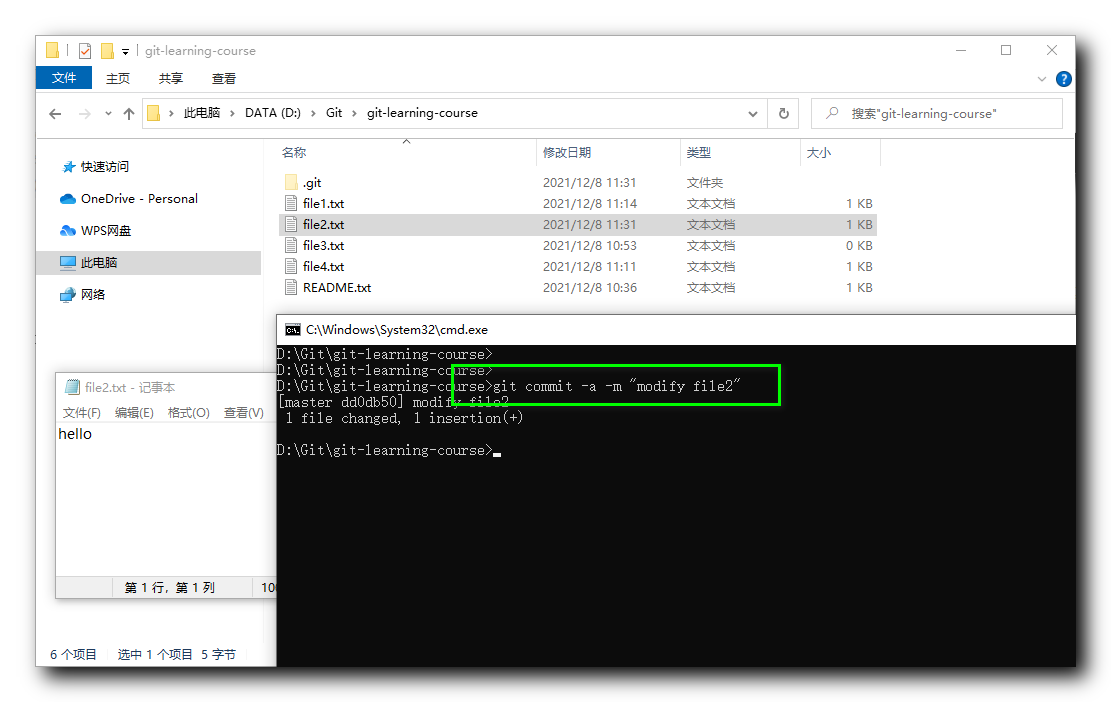The width and height of the screenshot is (1111, 702).
Task: Open Git folder via breadcrumb link
Action: pos(334,113)
